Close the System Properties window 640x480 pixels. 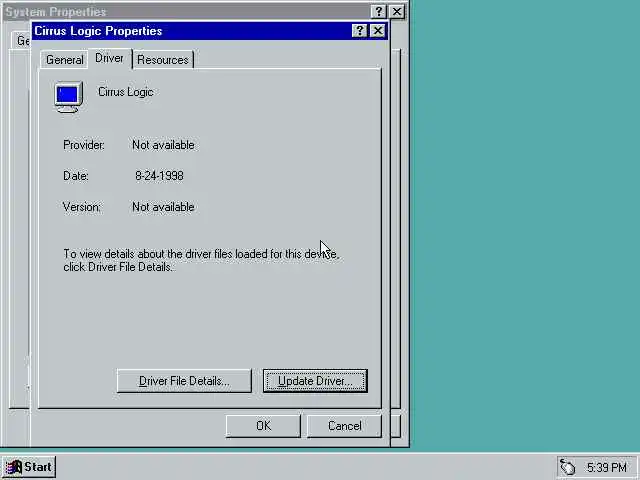(397, 11)
